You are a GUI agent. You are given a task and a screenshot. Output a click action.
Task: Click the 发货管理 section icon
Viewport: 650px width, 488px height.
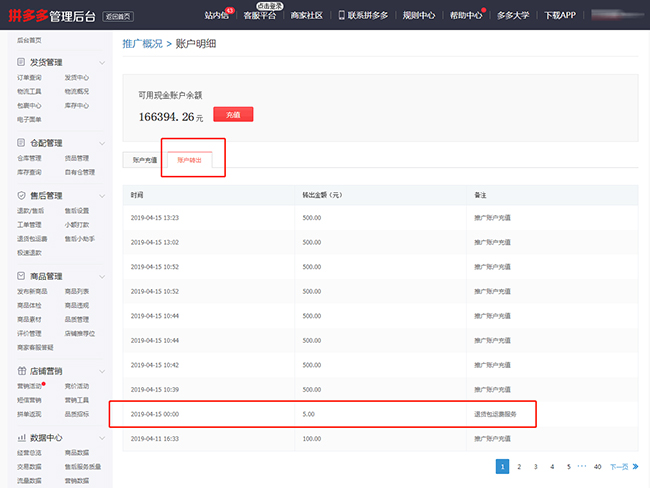click(x=21, y=62)
